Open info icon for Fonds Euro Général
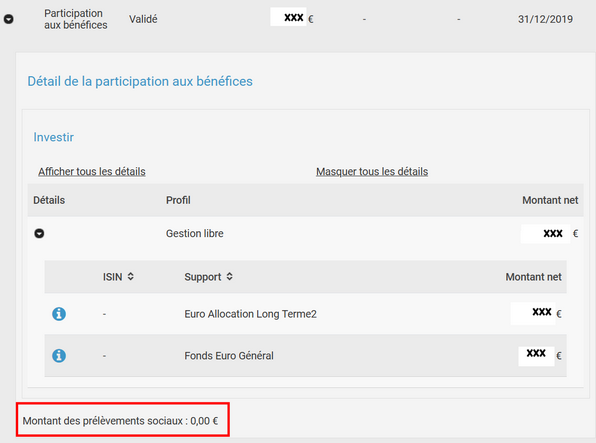Viewport: 596px width, 443px height. pyautogui.click(x=59, y=356)
